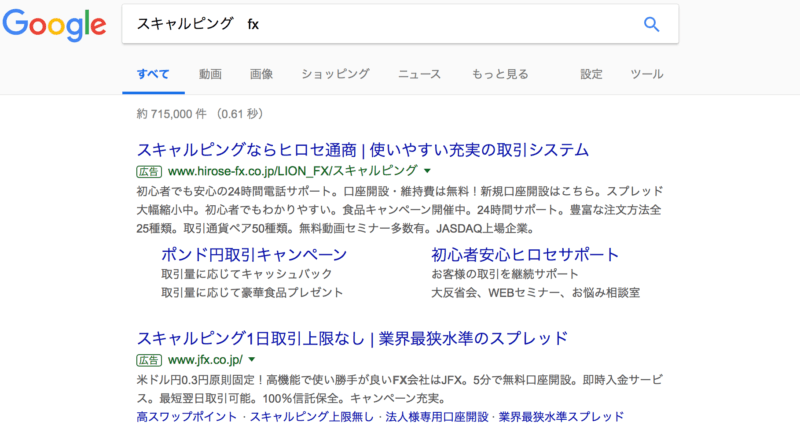Open the 法人様専用口座開設 link
This screenshot has height=437, width=800.
click(437, 417)
